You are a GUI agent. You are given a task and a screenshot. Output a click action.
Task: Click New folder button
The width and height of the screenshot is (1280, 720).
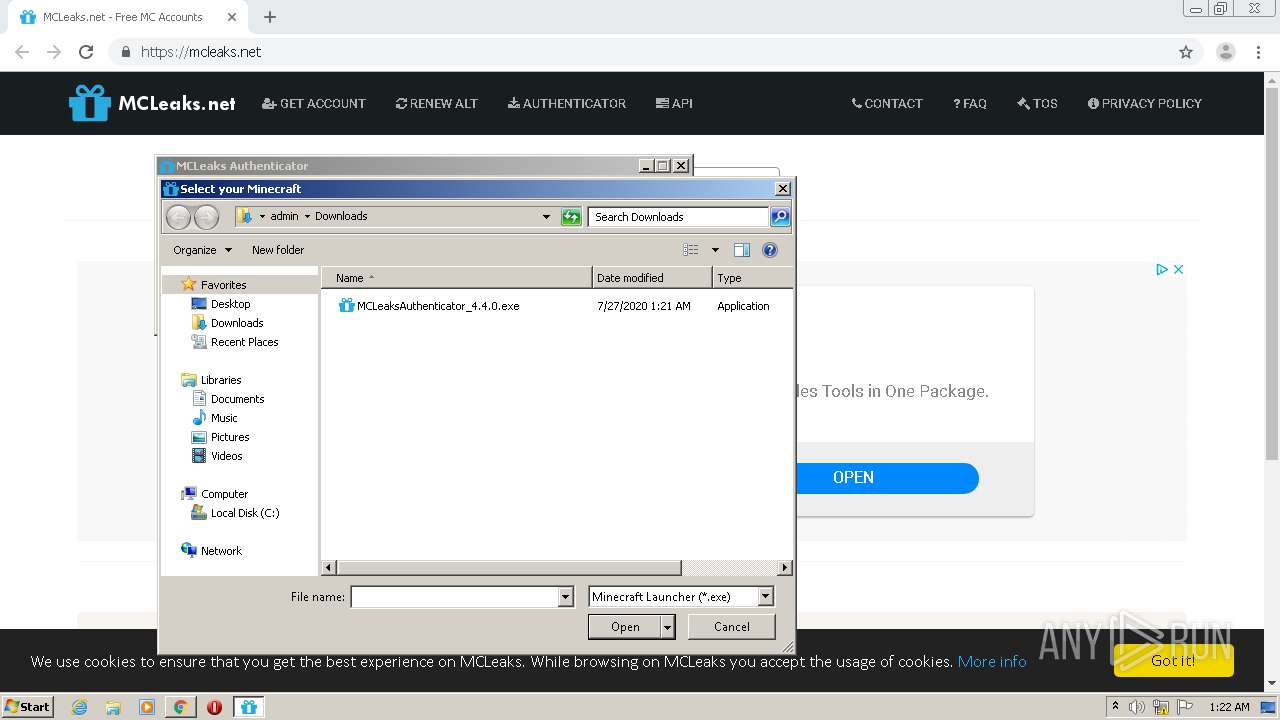click(278, 250)
